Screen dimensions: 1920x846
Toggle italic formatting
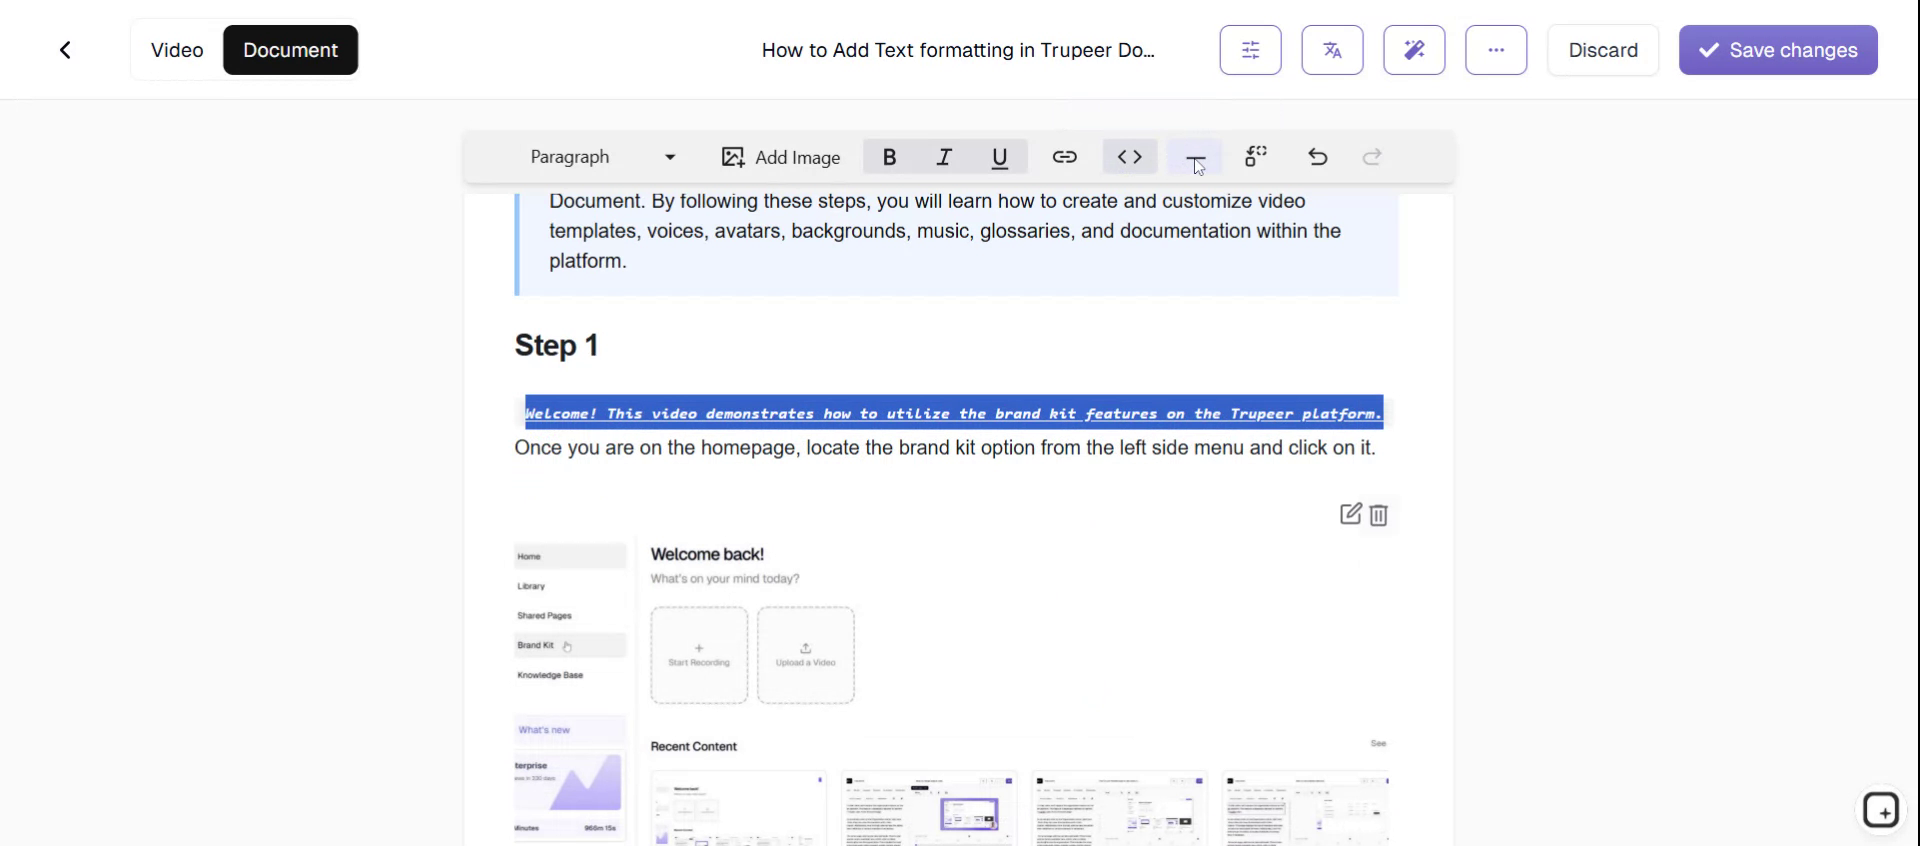944,157
